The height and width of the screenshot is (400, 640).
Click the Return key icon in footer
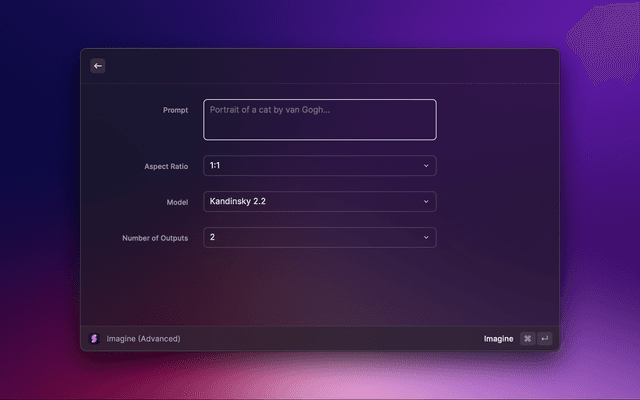click(x=544, y=338)
